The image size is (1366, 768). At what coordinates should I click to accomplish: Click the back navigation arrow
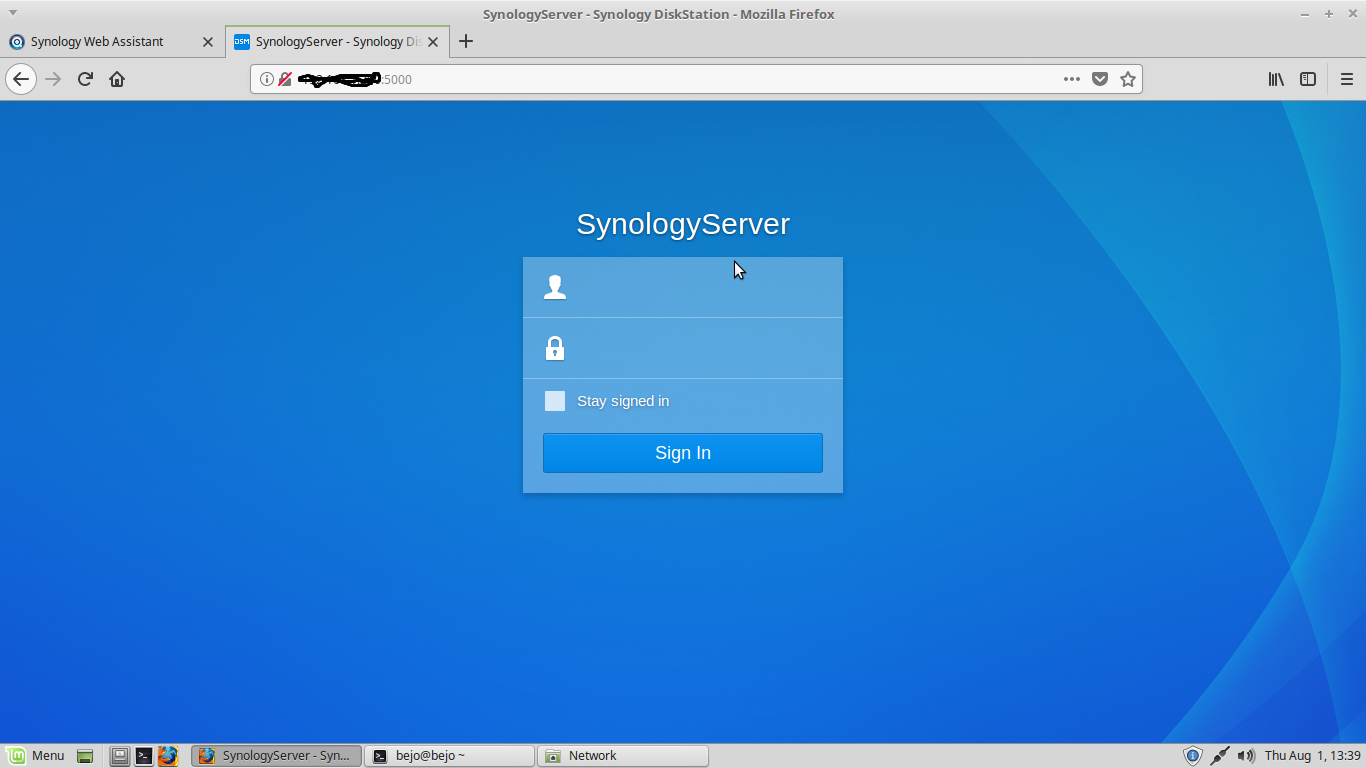21,79
